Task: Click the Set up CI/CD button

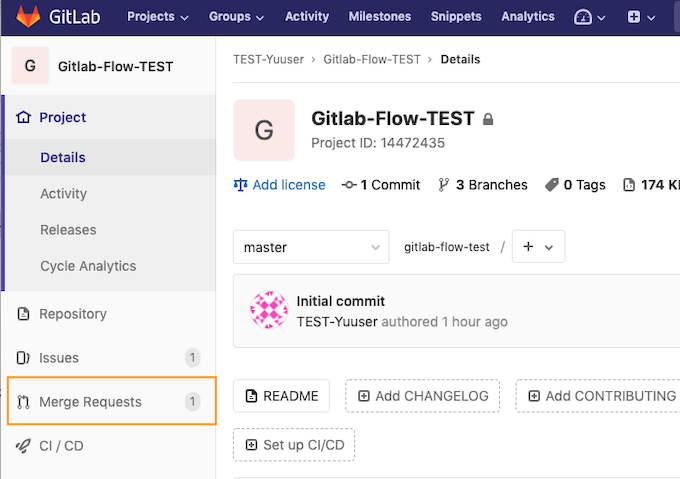Action: 294,445
